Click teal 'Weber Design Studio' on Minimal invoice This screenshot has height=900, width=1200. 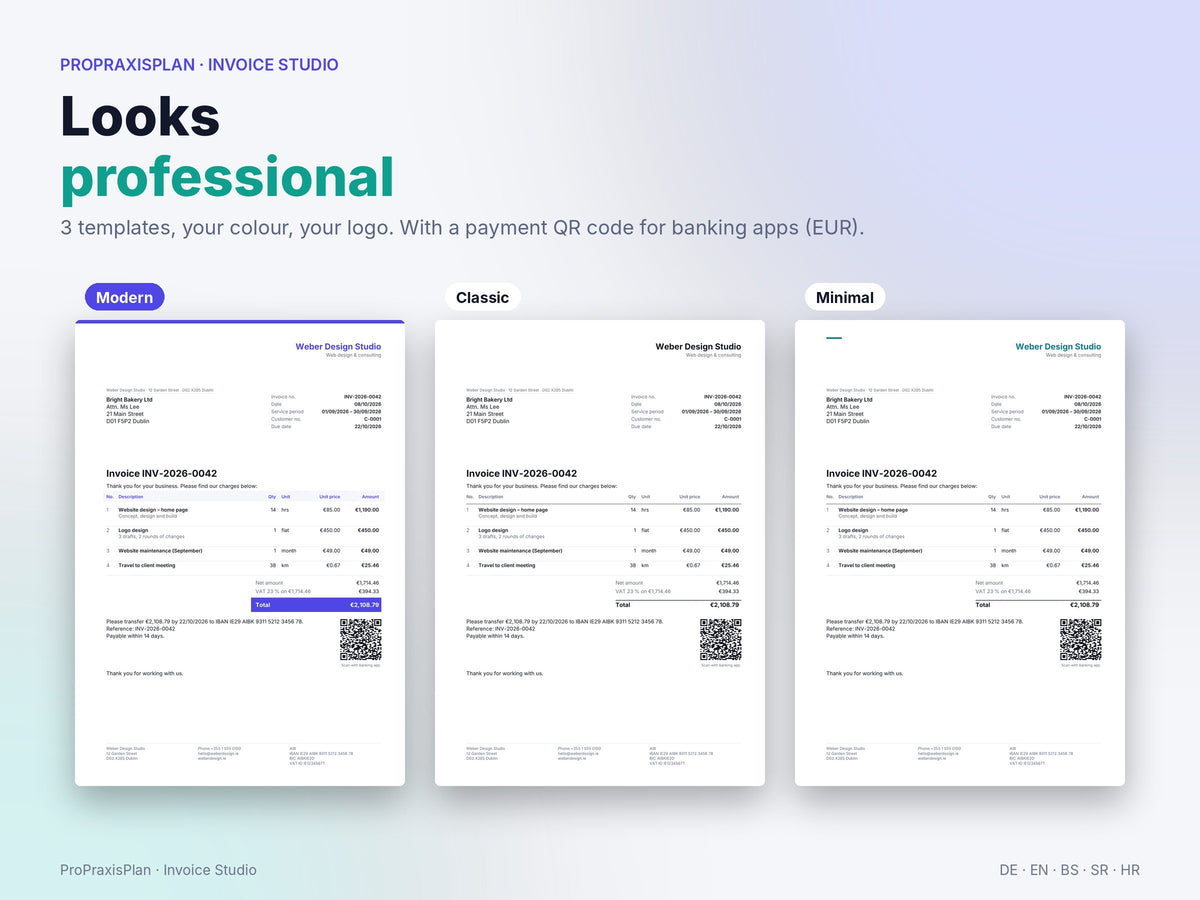click(1058, 347)
